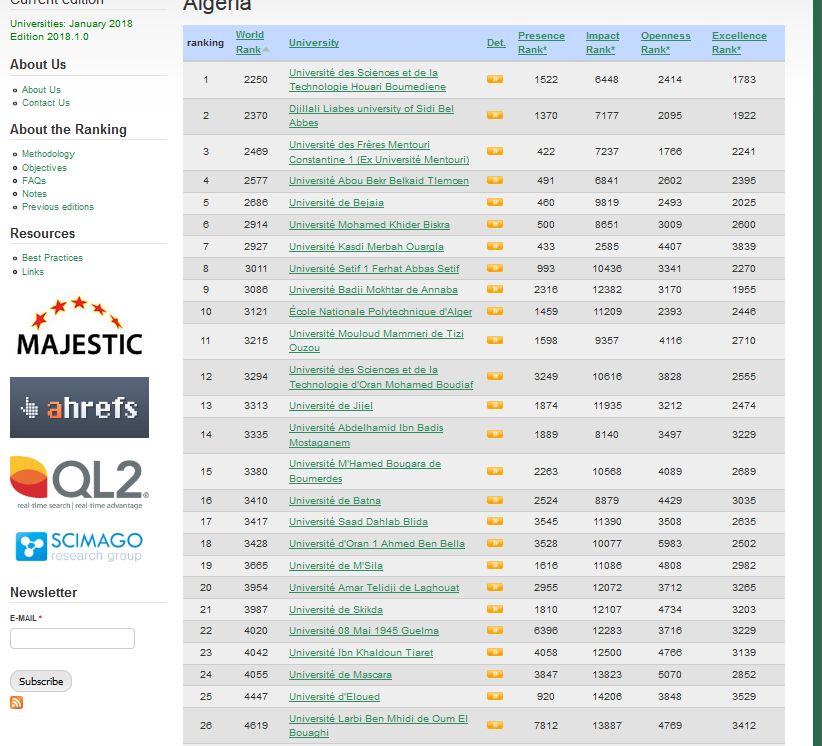This screenshot has height=746, width=822.
Task: Open details icon for Université Ibn Khaldoun Tiaret
Action: 494,652
